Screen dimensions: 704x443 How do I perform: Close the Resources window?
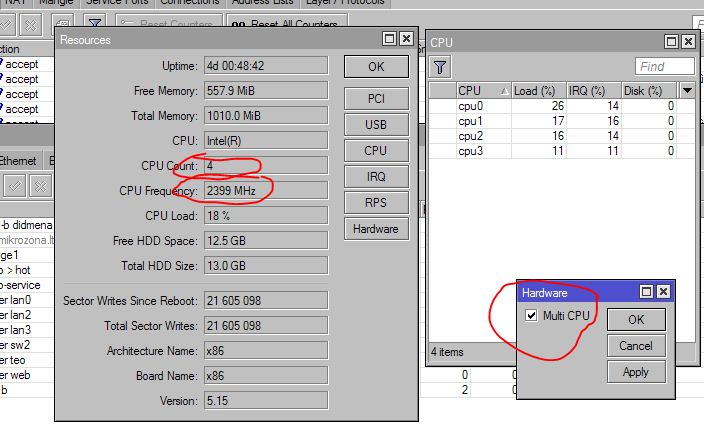coord(406,39)
